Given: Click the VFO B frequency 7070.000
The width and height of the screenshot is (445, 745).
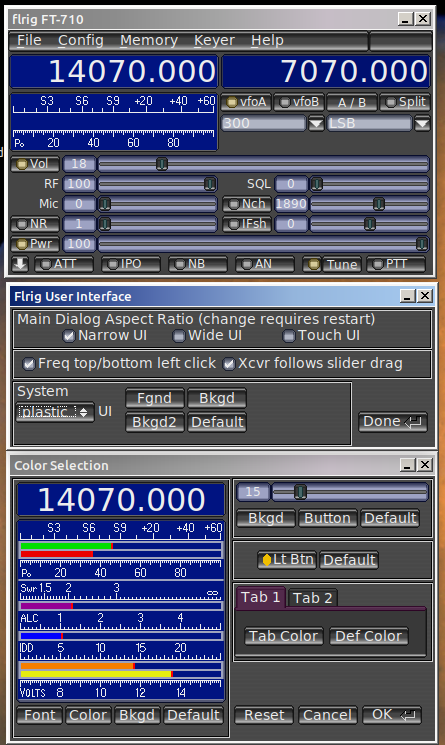Looking at the screenshot, I should [326, 72].
